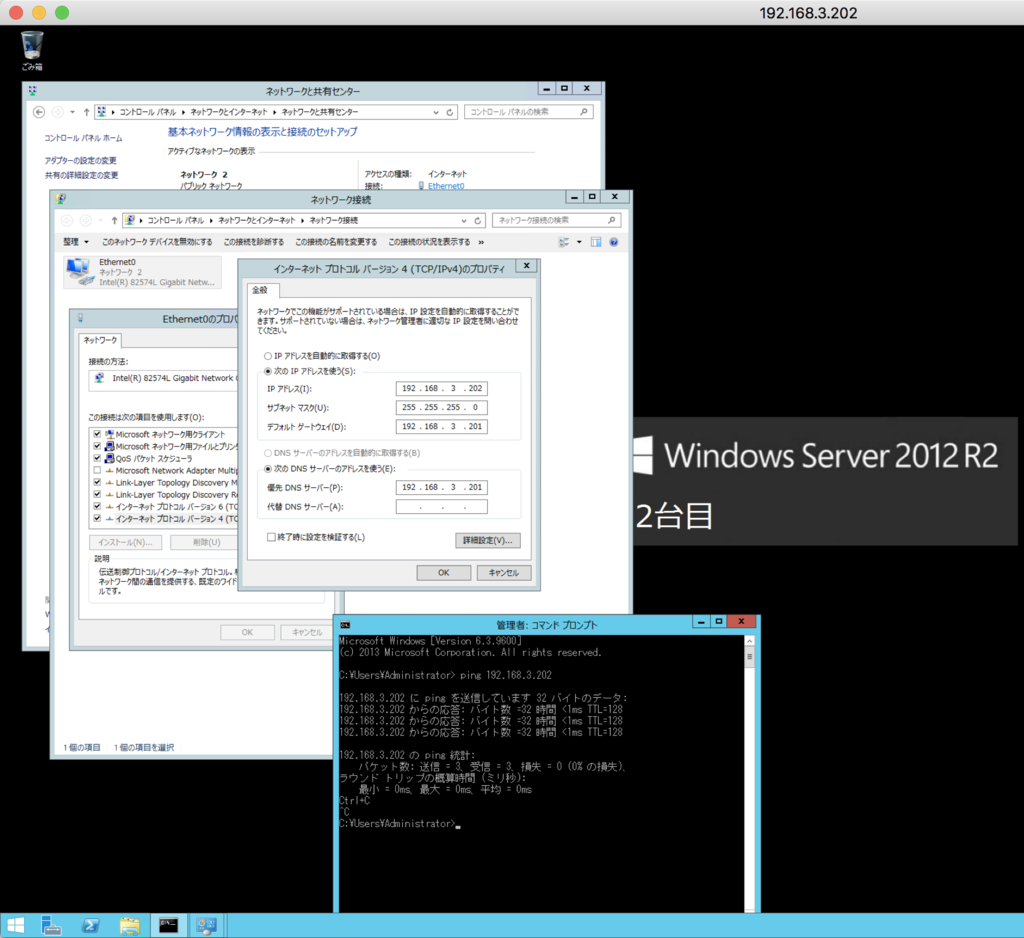The width and height of the screenshot is (1024, 938).
Task: Enable Microsoft Network Adapter Multiplexor checkbox
Action: point(97,470)
